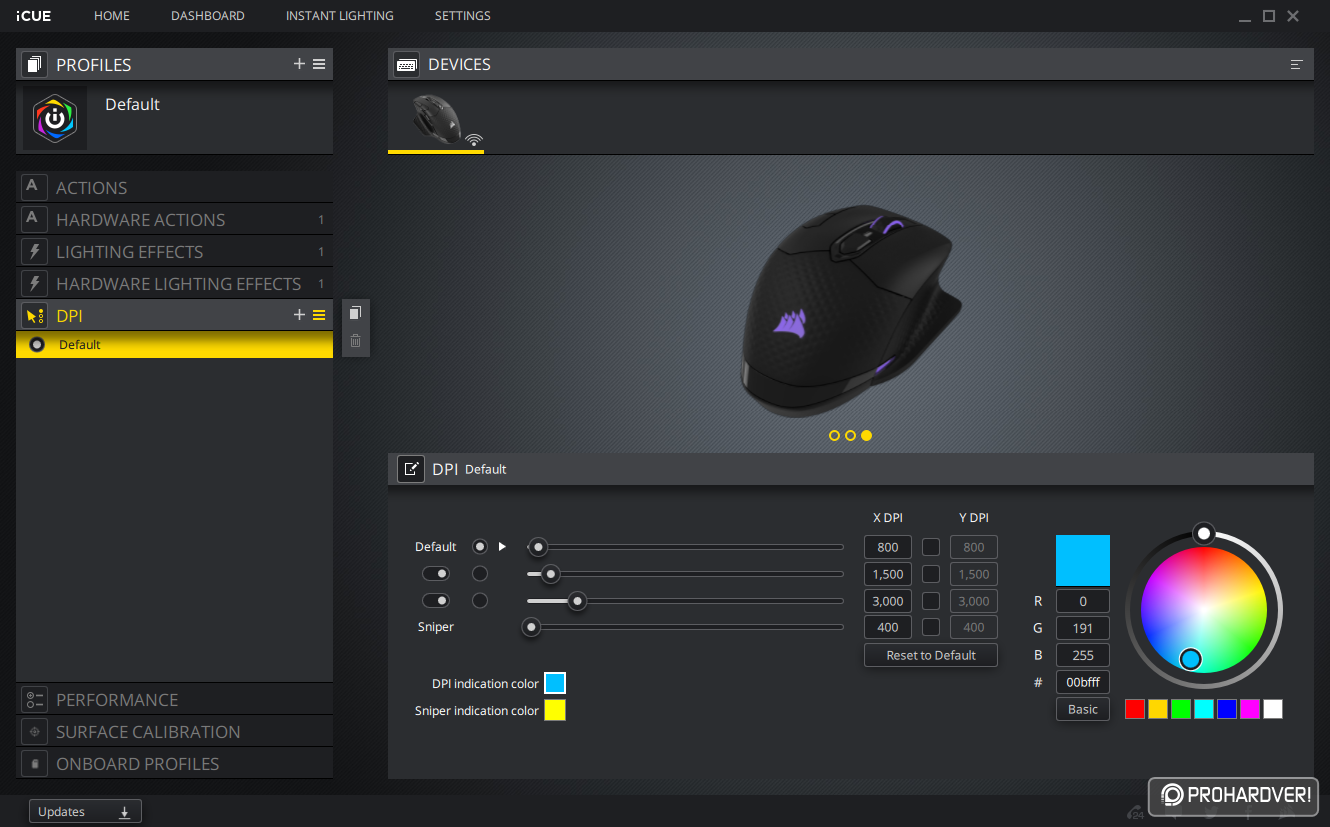The width and height of the screenshot is (1330, 827).
Task: Open the DPI list menu icon
Action: [319, 315]
